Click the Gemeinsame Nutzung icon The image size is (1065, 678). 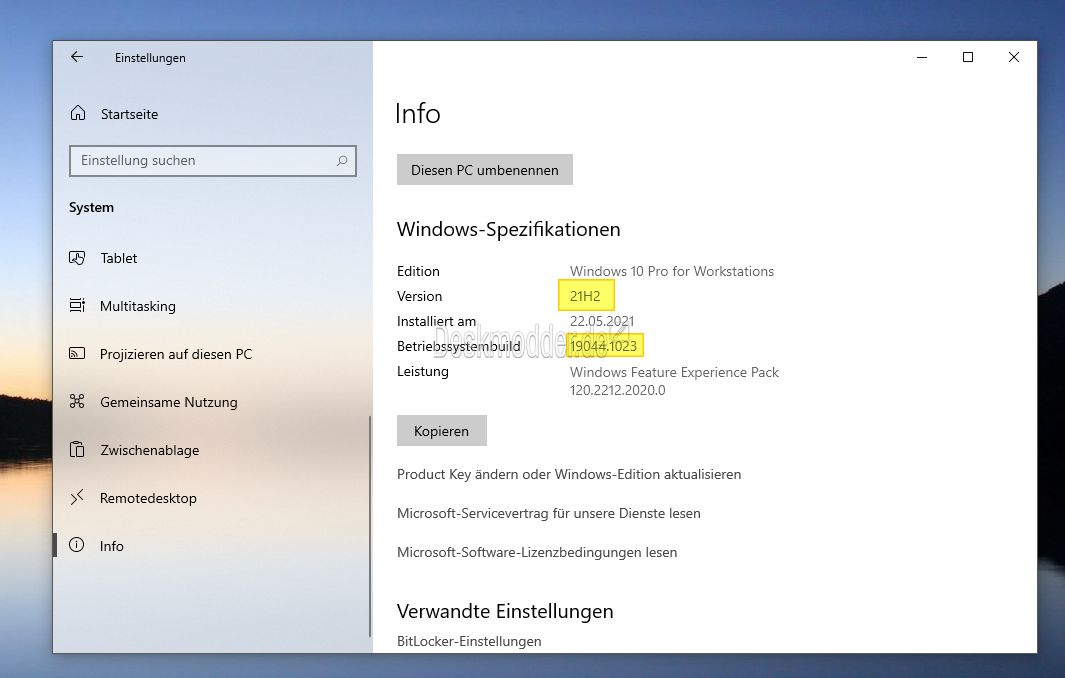(77, 402)
